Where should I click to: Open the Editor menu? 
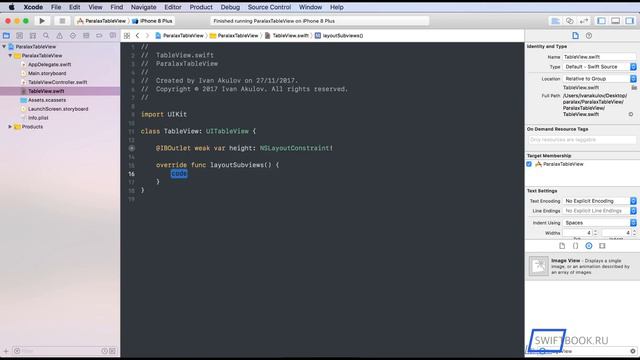coord(173,7)
